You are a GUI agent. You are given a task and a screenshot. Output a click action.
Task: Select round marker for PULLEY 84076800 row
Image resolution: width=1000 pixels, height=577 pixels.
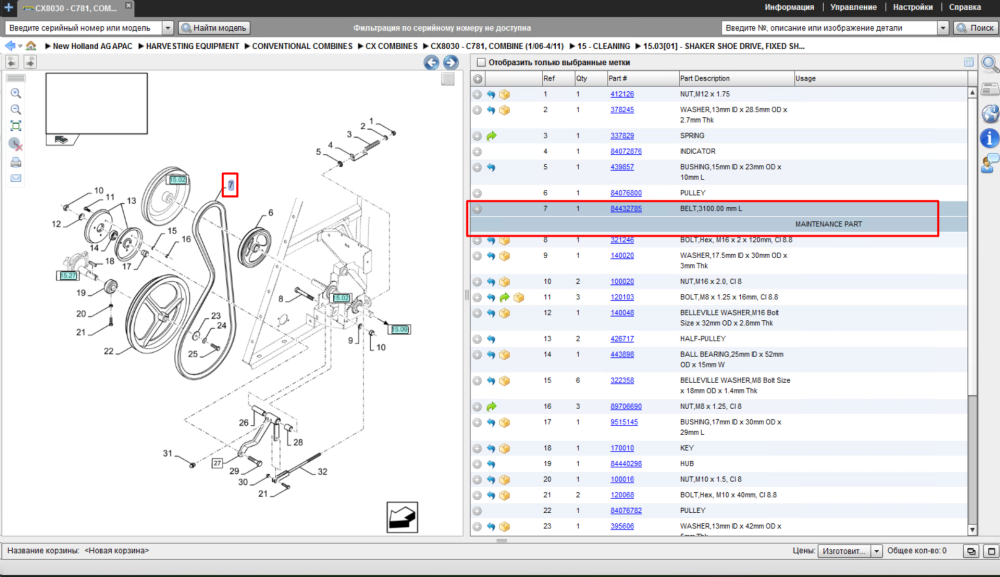(477, 193)
